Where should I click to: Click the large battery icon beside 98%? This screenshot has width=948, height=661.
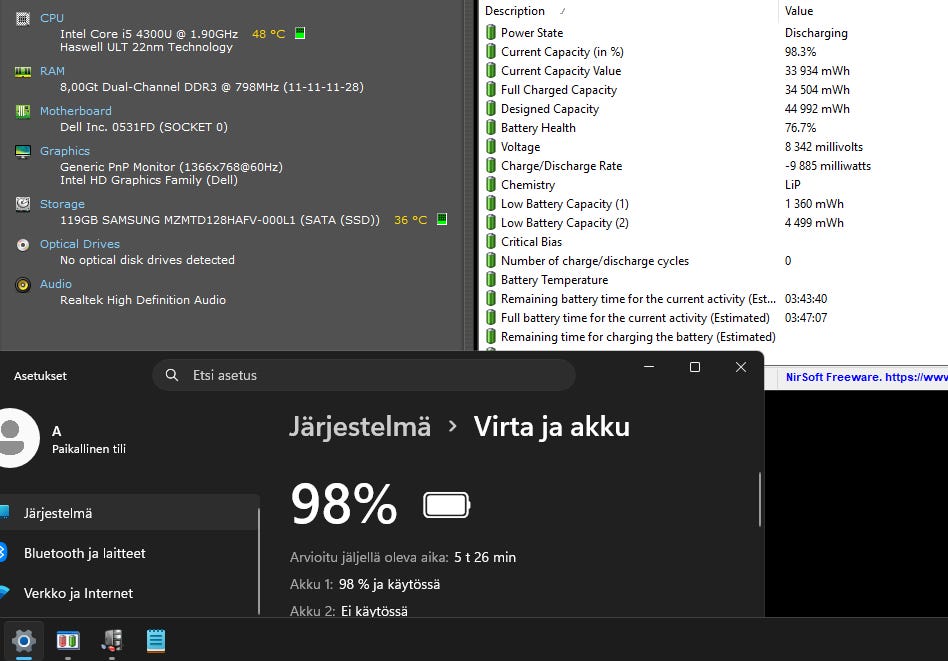click(x=447, y=505)
